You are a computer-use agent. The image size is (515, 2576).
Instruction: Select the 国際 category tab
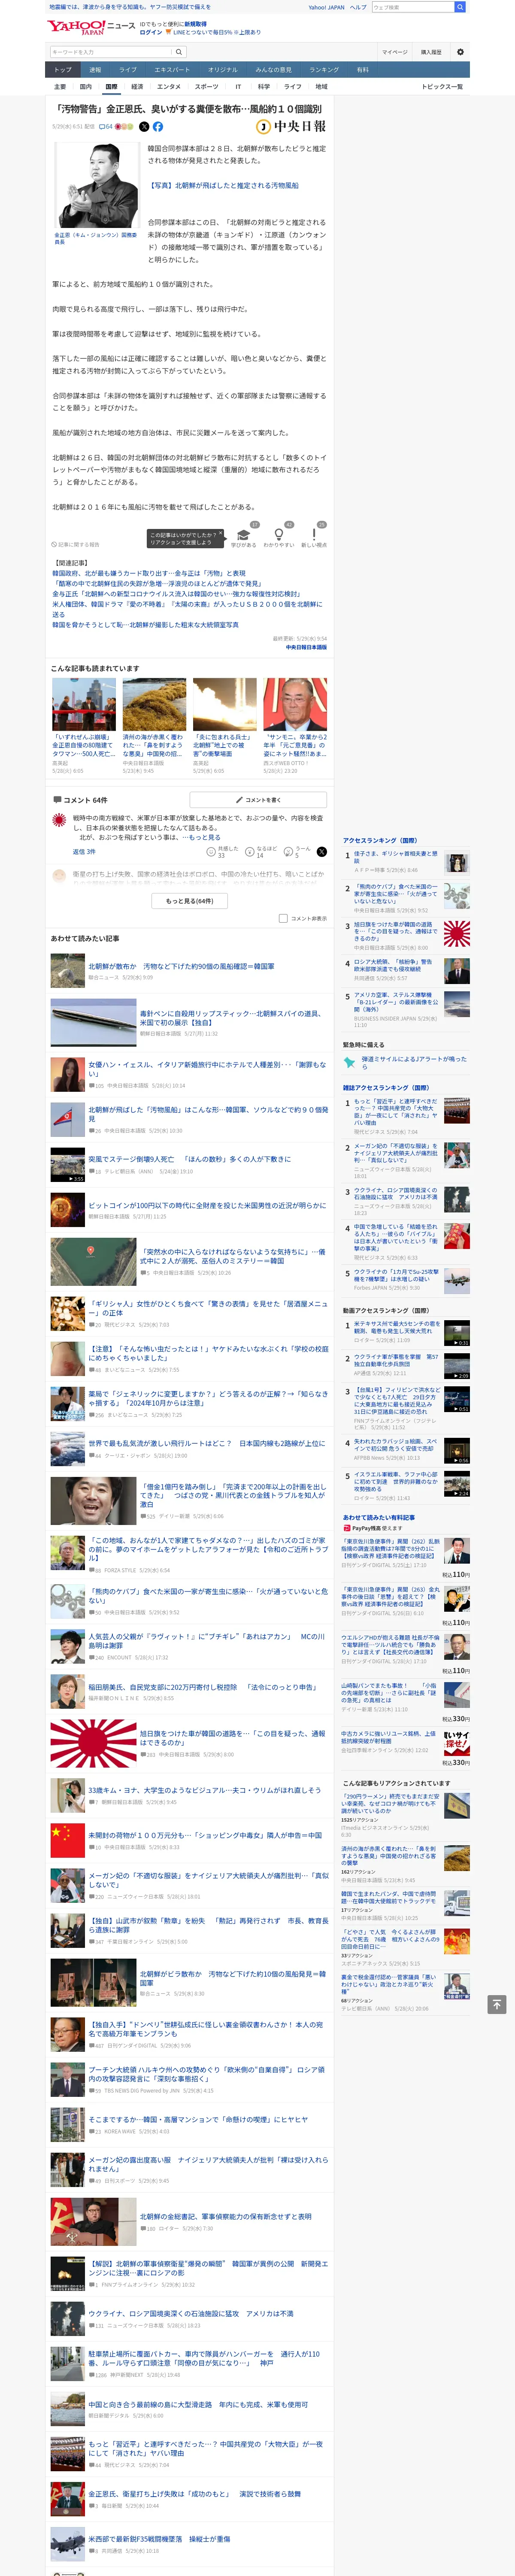[111, 87]
